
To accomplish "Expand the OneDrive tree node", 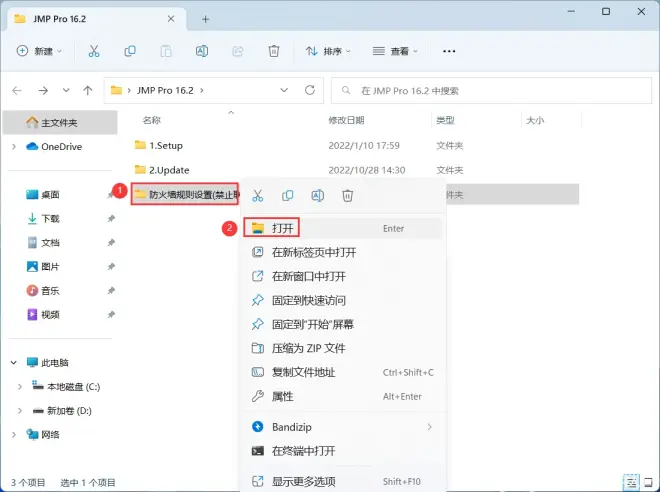I will click(x=14, y=146).
